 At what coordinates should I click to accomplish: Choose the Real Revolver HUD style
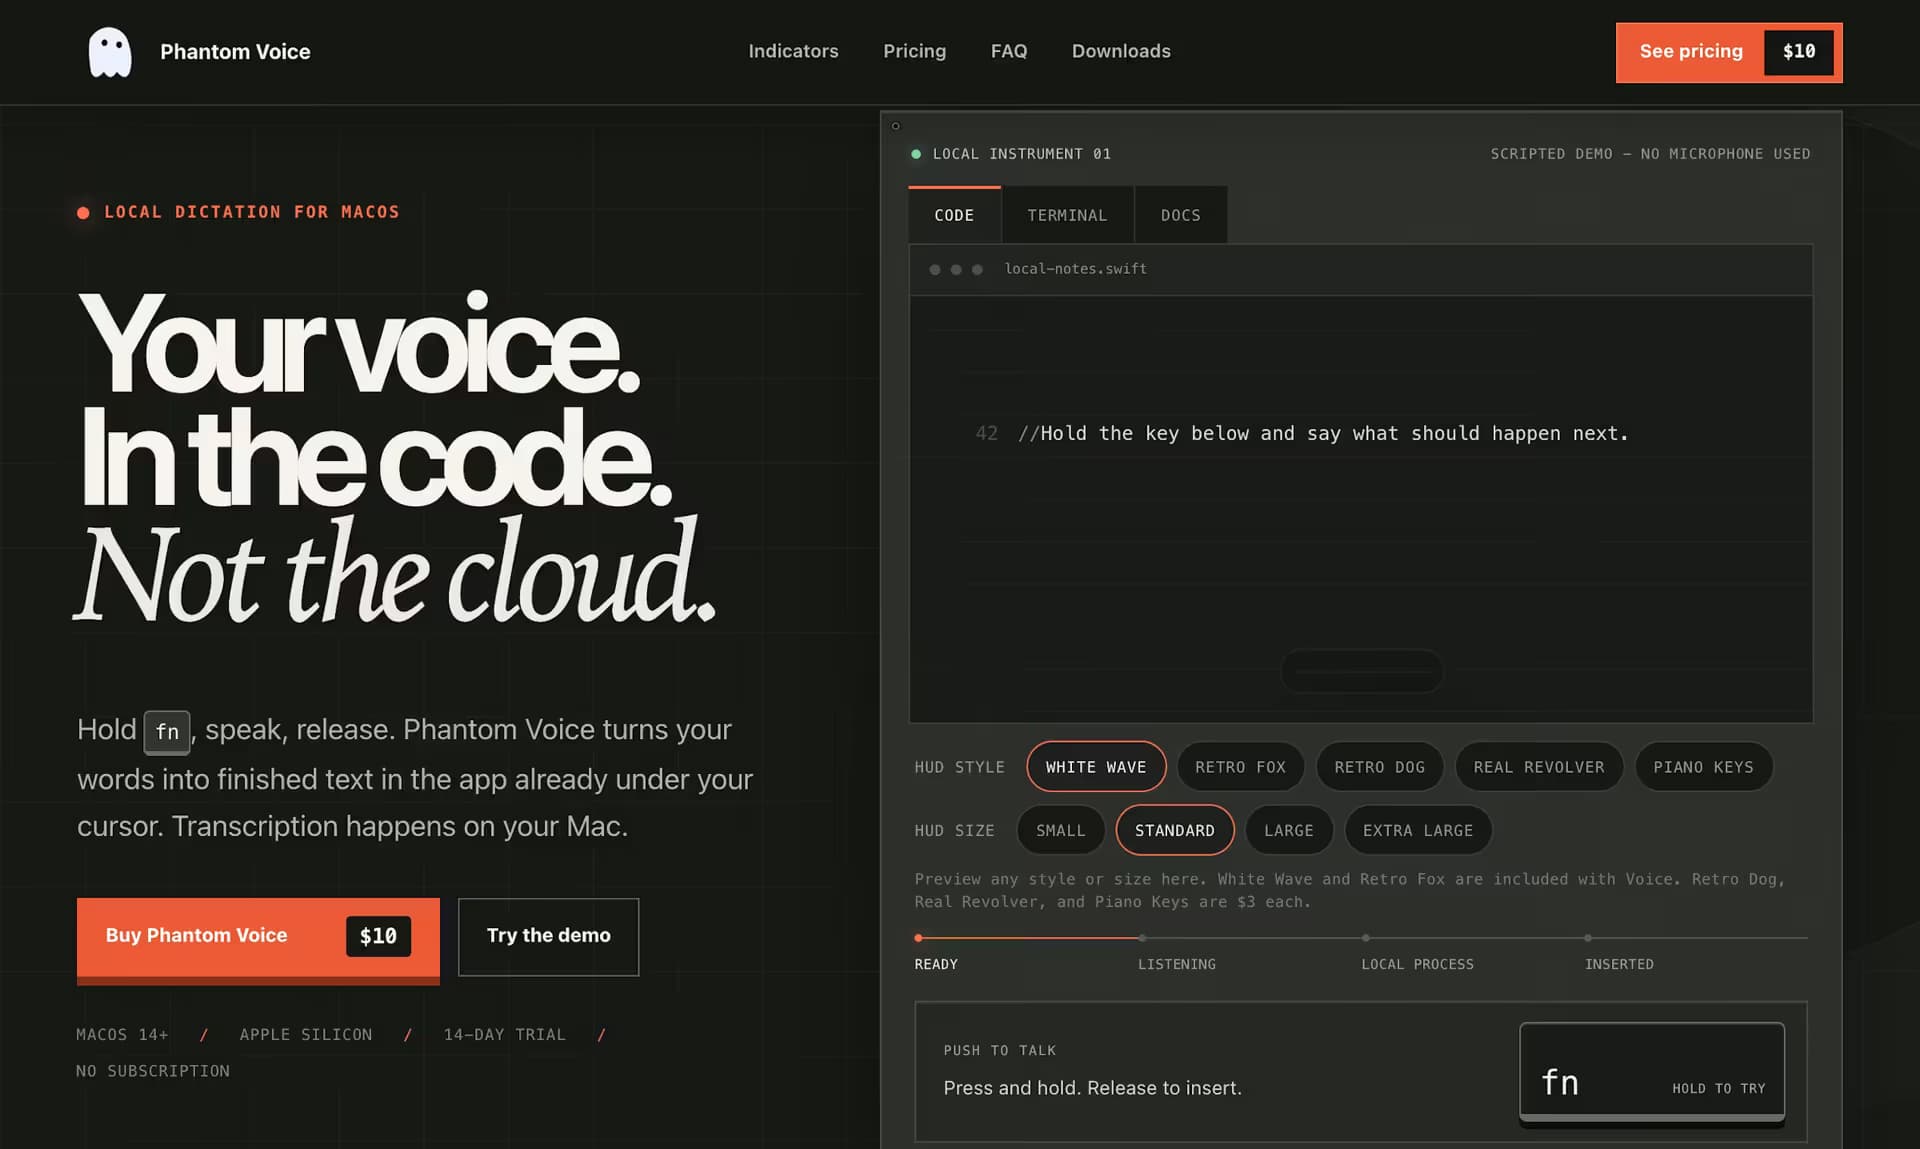tap(1538, 767)
